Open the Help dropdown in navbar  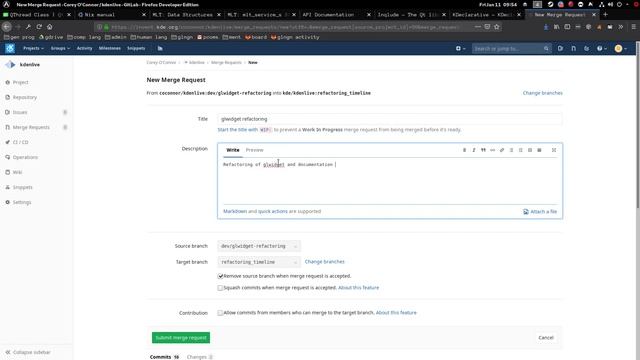[601, 48]
